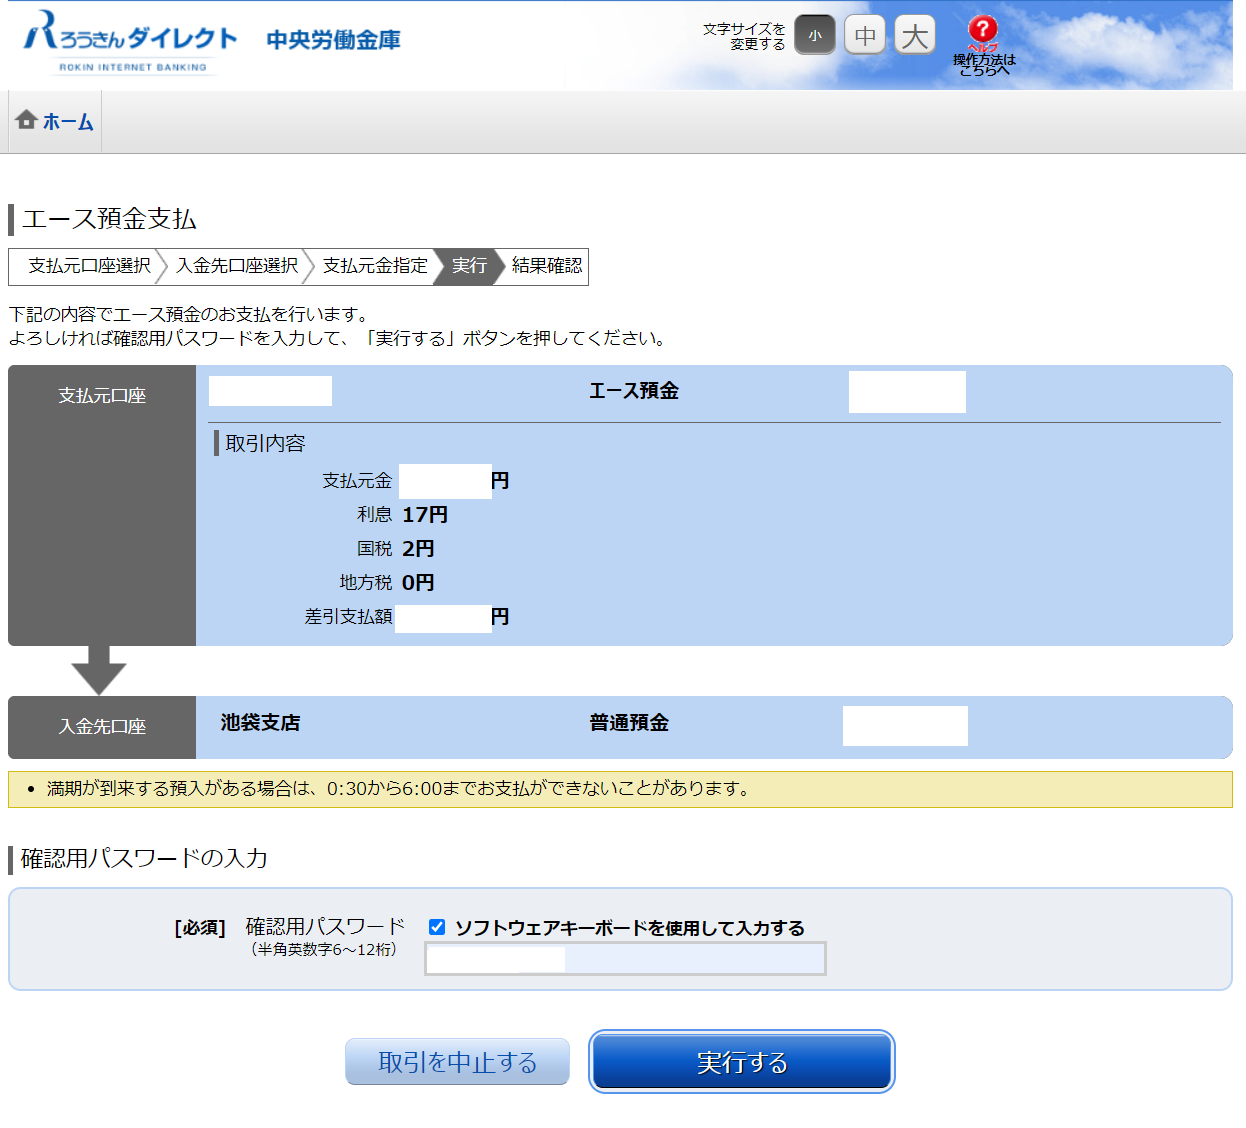The image size is (1246, 1128).
Task: Click the ホーム text link
Action: pos(68,122)
